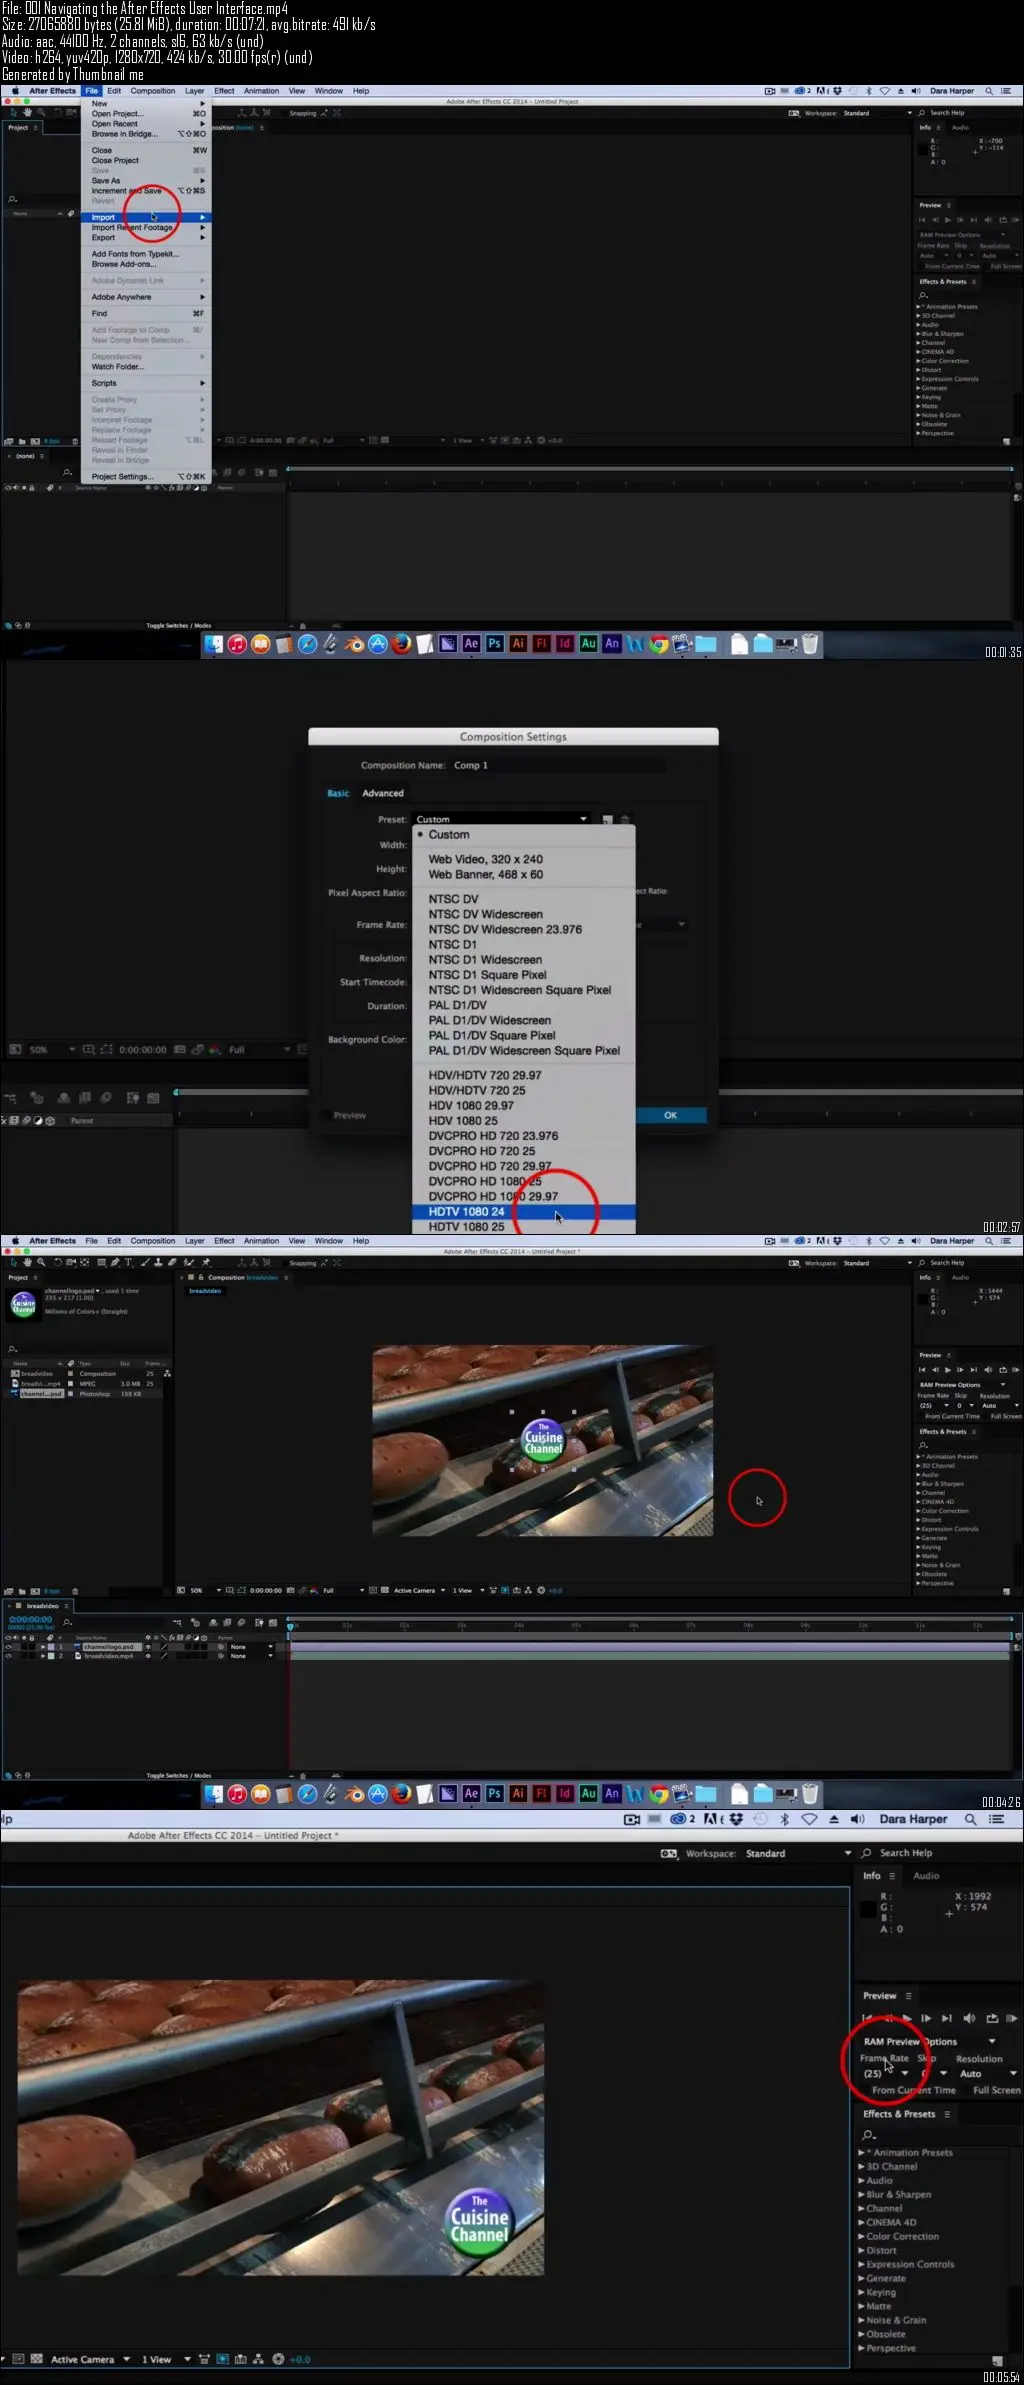
Task: Click the Cuisine Channel logo in the breadvideo frame viewer
Action: click(543, 1439)
